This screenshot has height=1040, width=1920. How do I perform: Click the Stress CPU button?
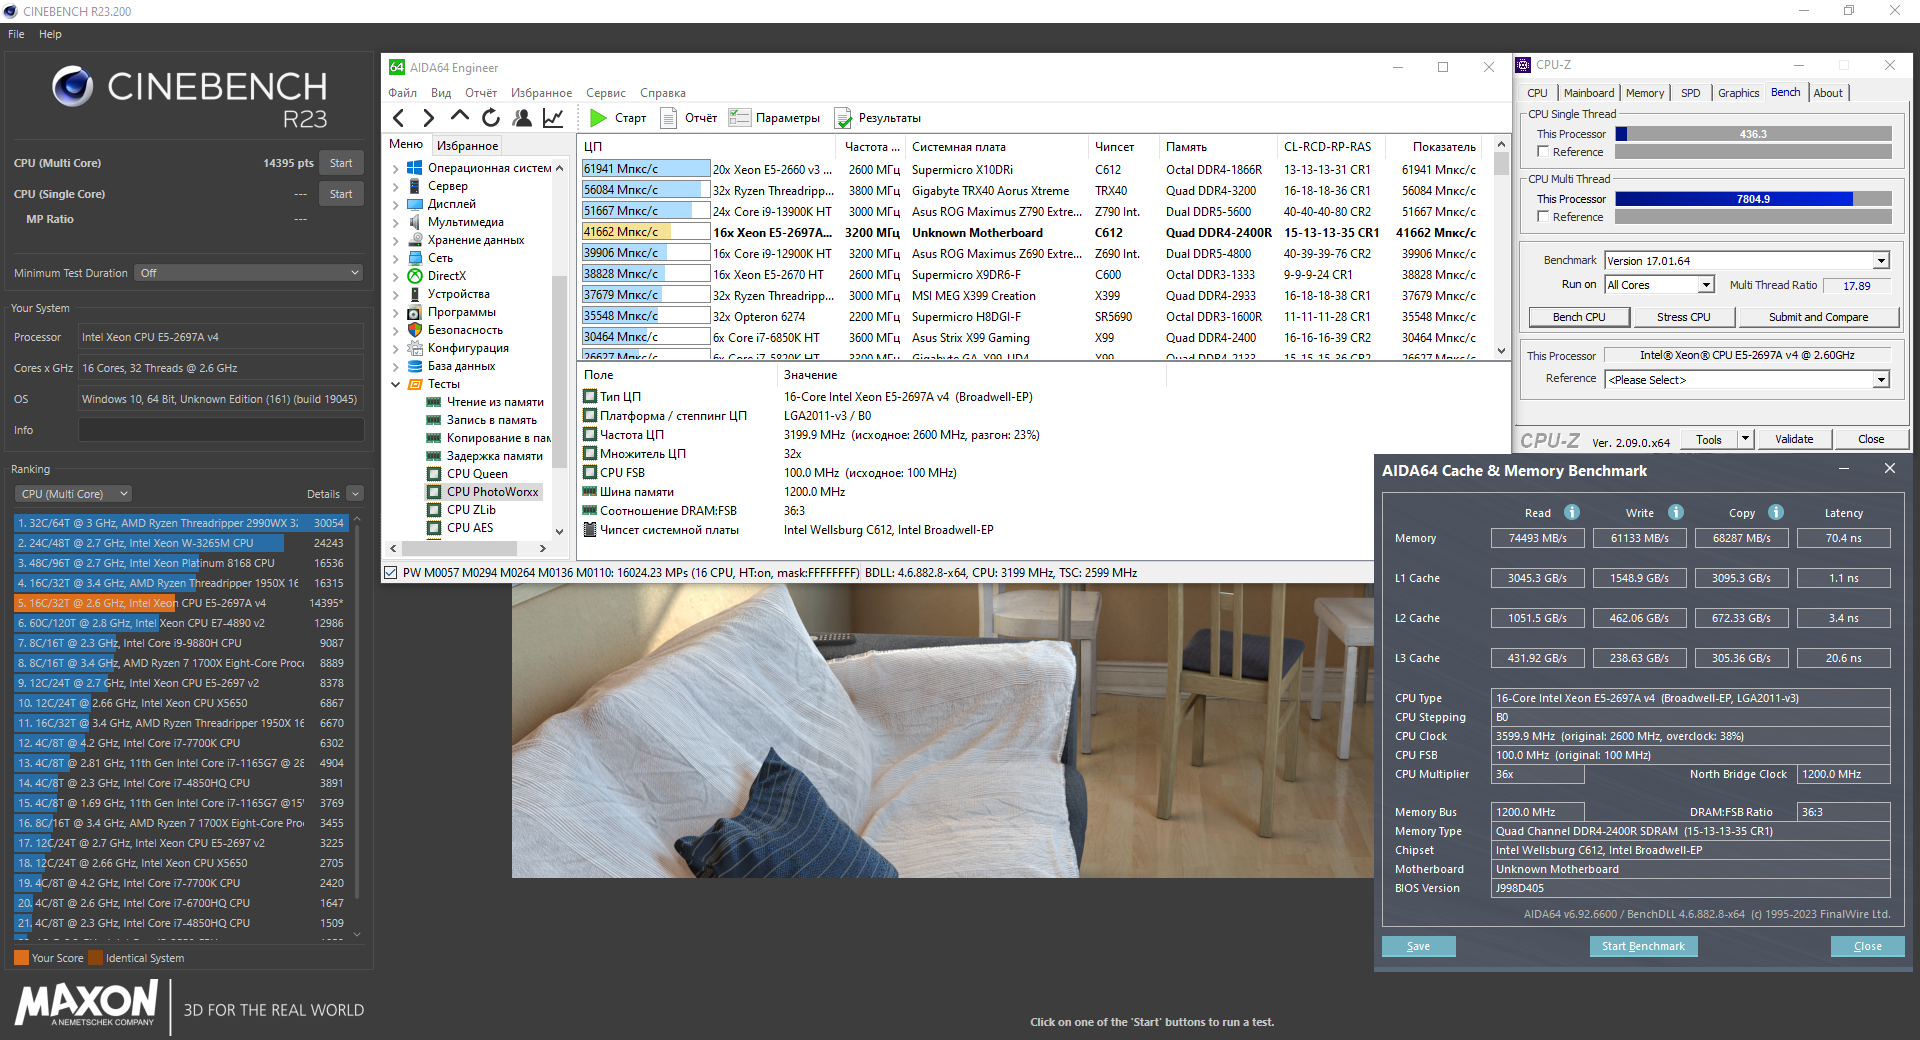pyautogui.click(x=1683, y=317)
